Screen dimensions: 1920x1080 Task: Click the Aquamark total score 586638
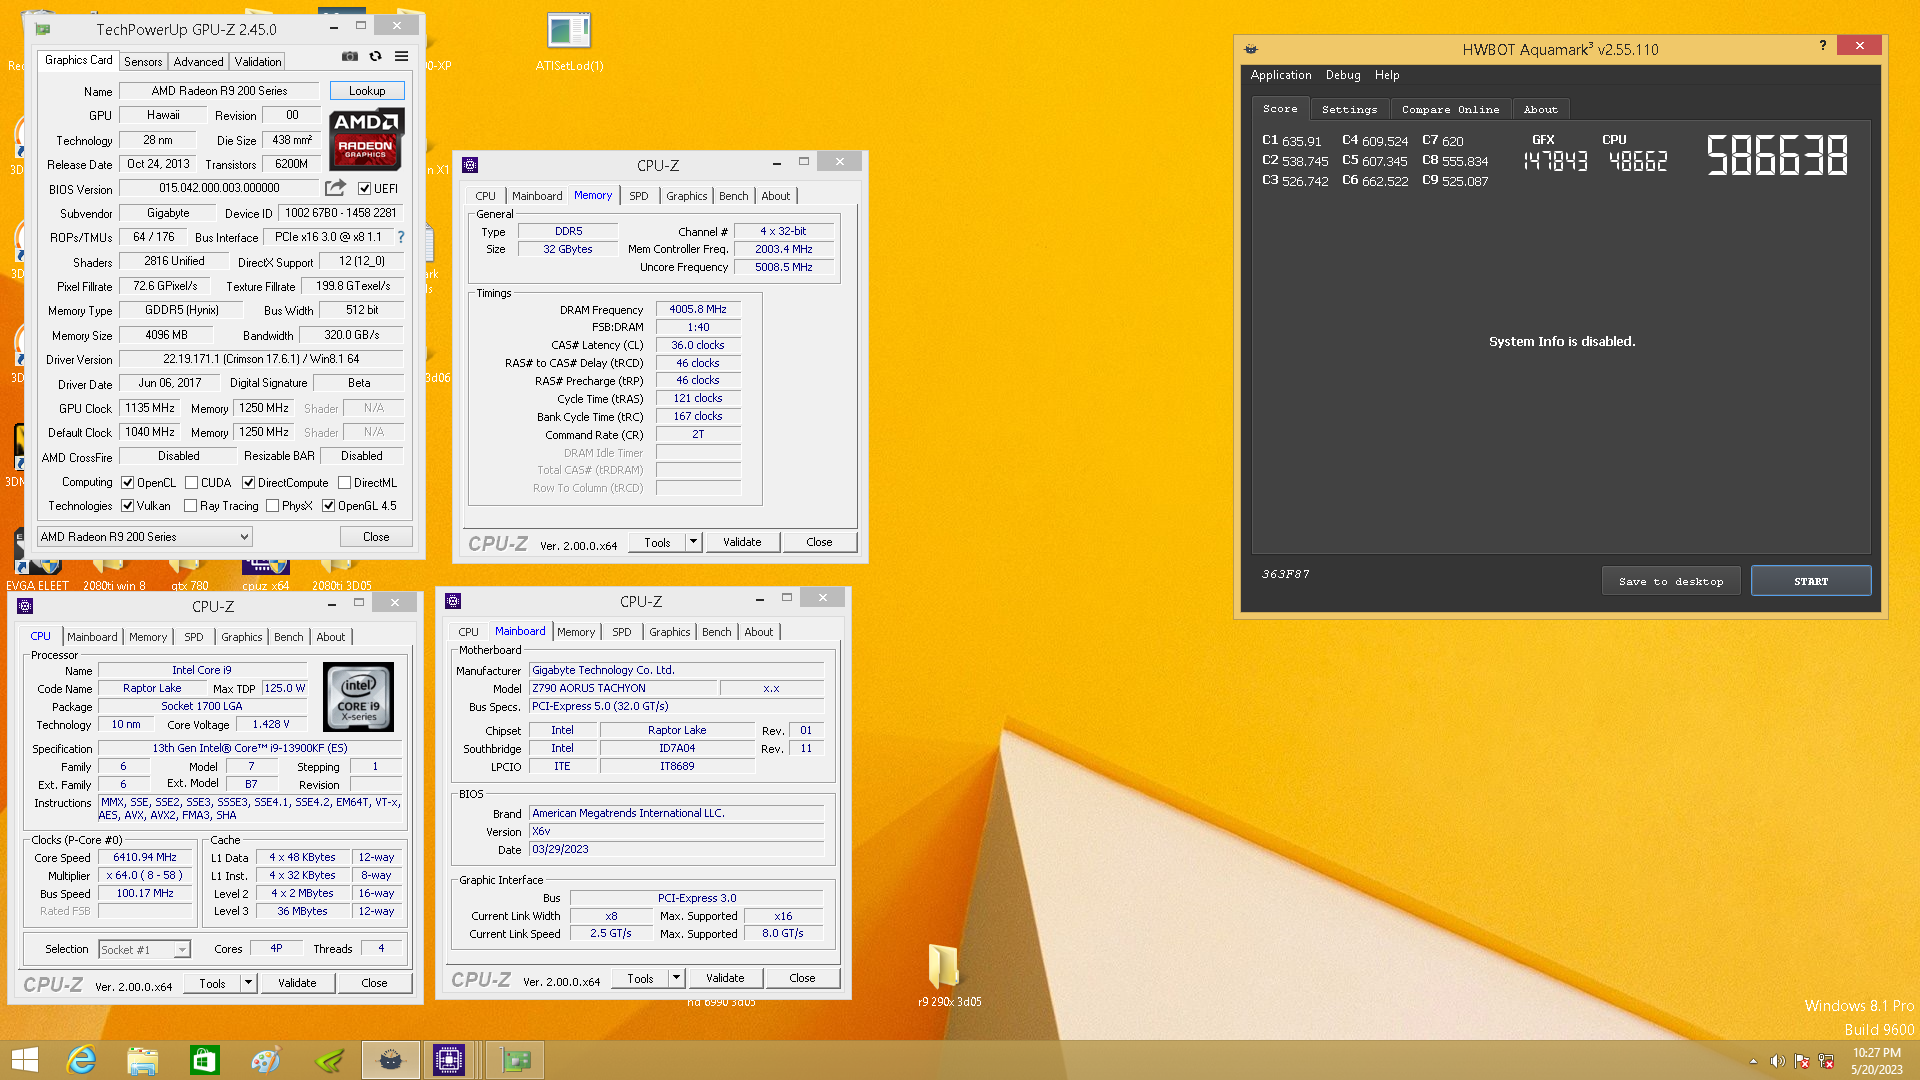[1777, 156]
